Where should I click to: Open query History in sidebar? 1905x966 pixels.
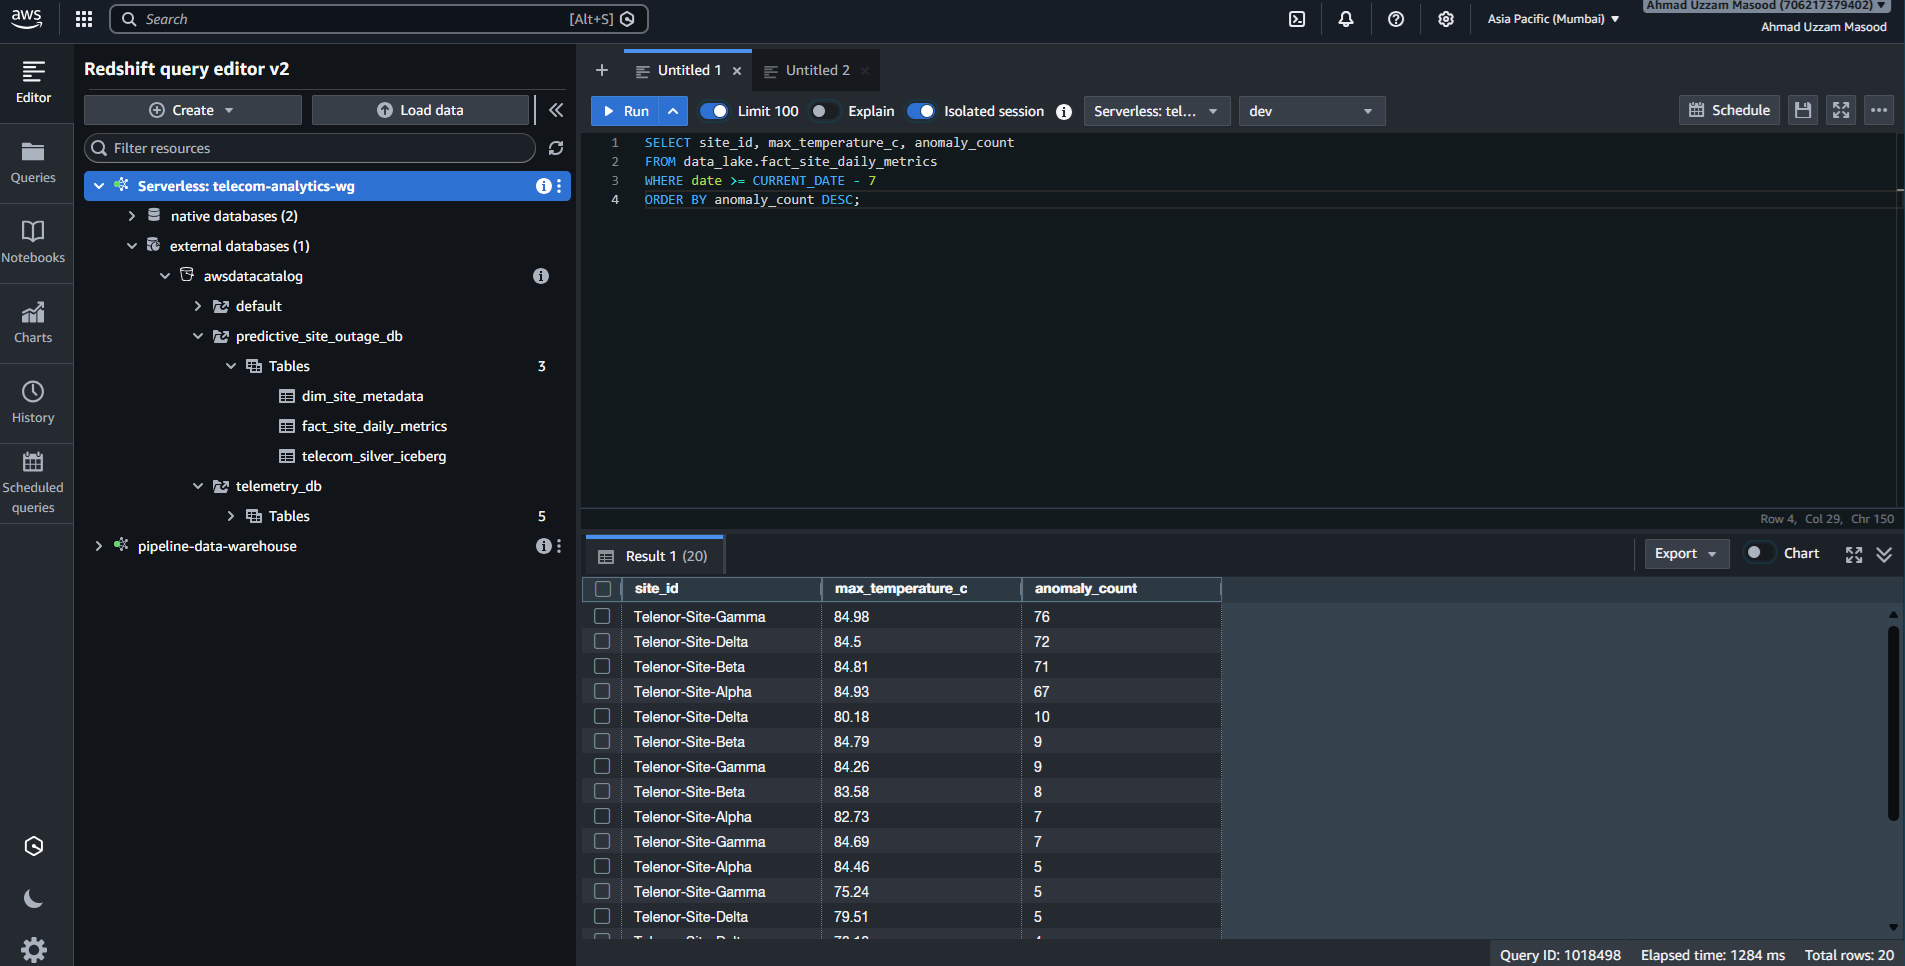click(33, 403)
